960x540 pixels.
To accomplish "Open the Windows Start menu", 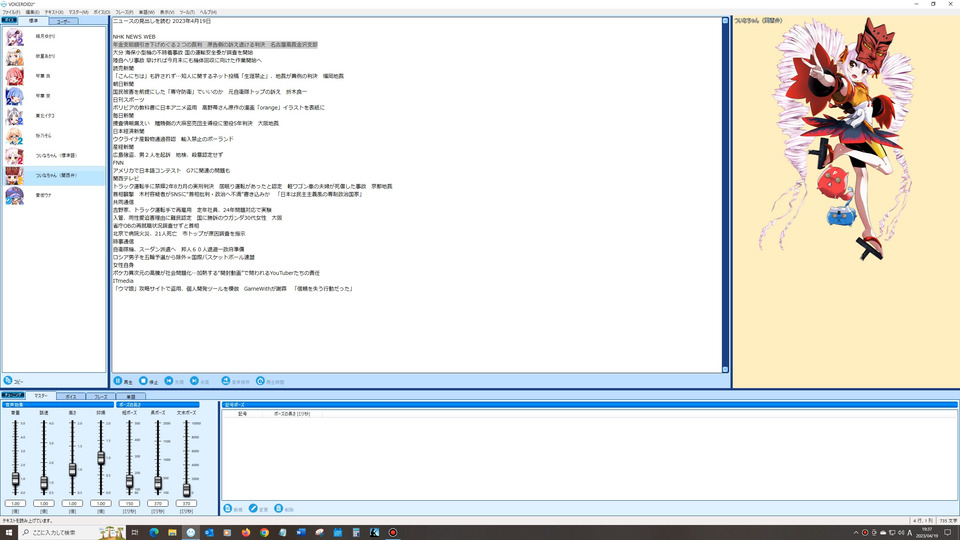I will (x=9, y=533).
